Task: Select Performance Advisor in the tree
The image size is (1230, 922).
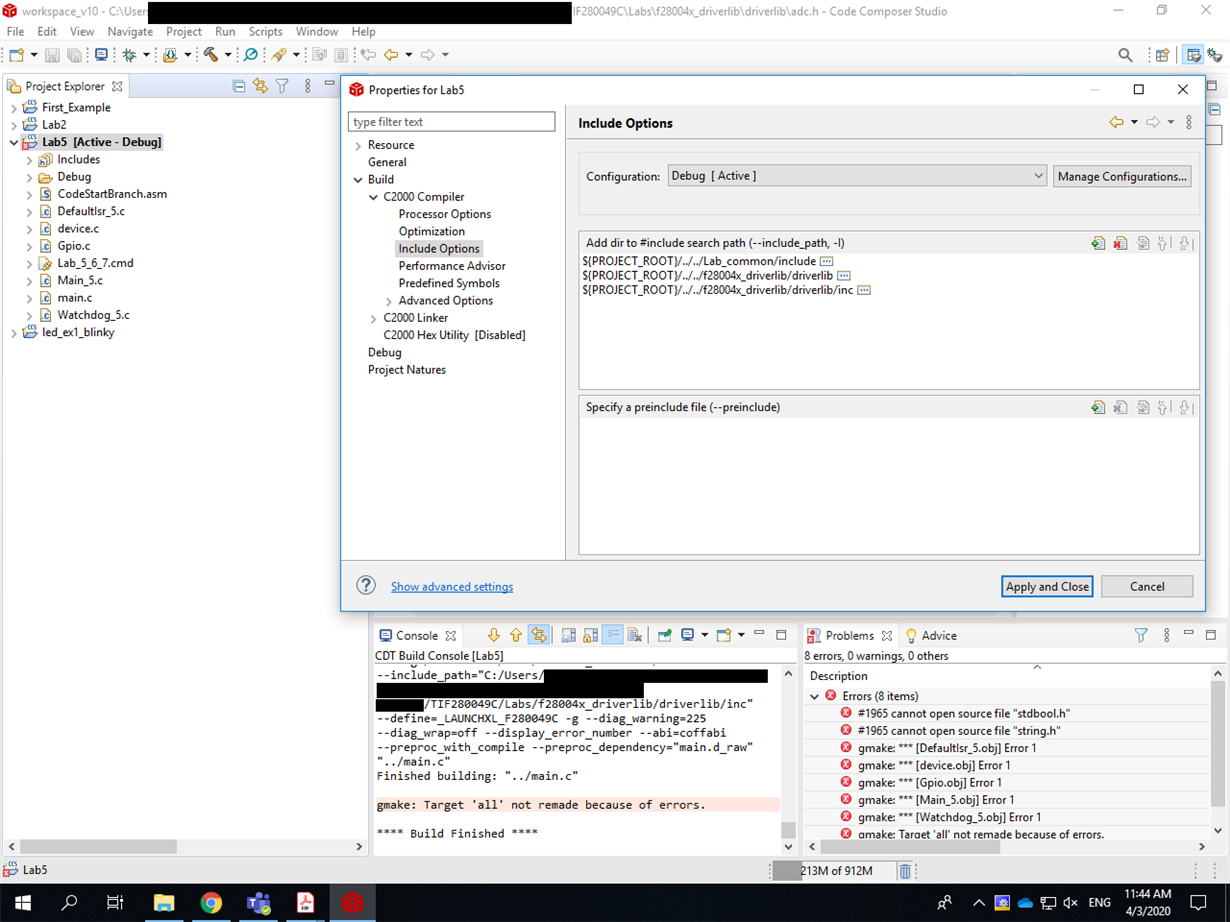Action: pos(452,266)
